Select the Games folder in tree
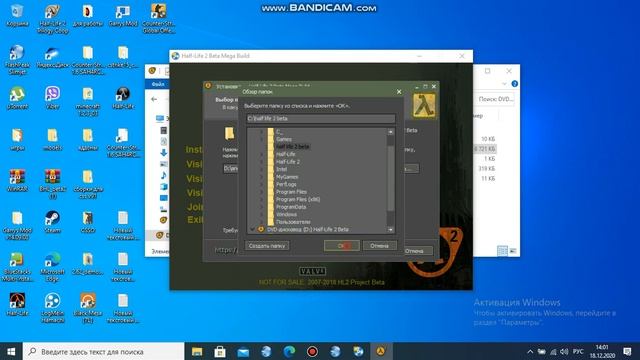 tap(284, 139)
